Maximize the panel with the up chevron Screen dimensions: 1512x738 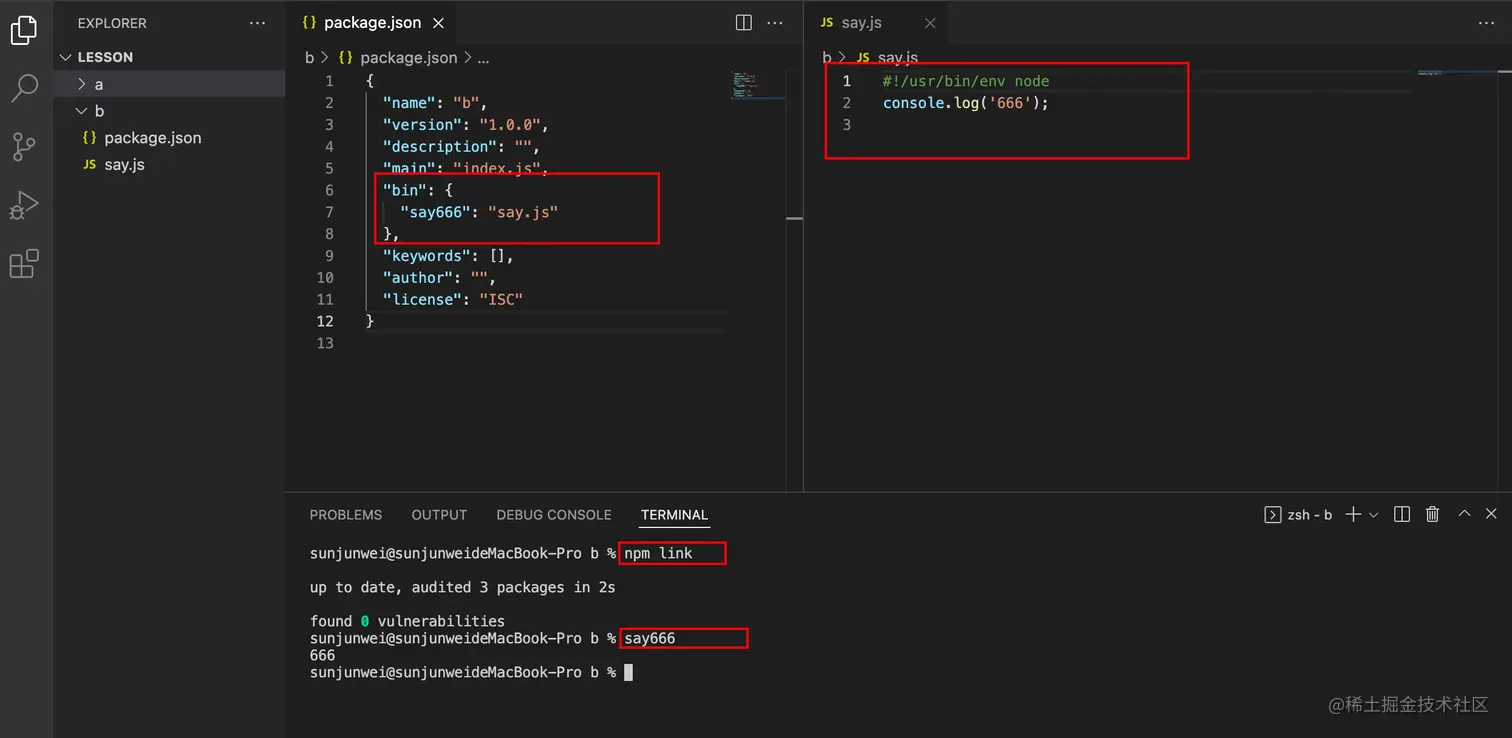point(1464,514)
